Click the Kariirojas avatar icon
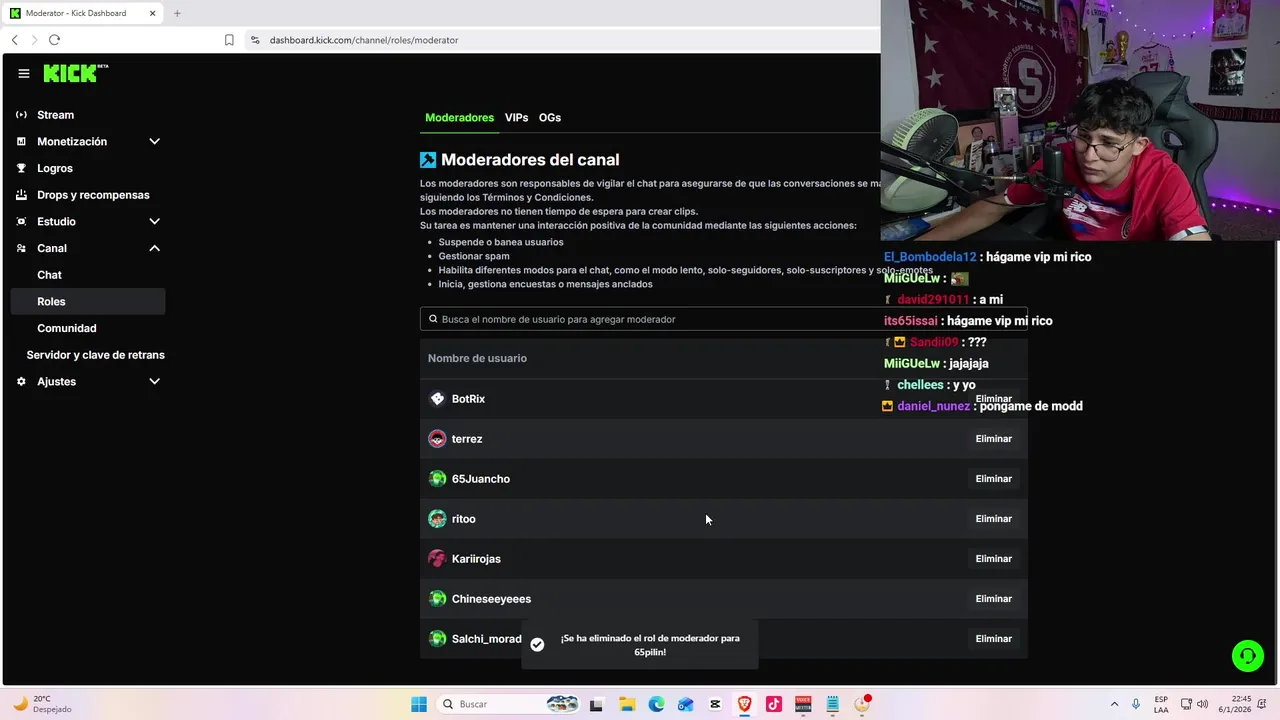1280x720 pixels. pyautogui.click(x=437, y=558)
